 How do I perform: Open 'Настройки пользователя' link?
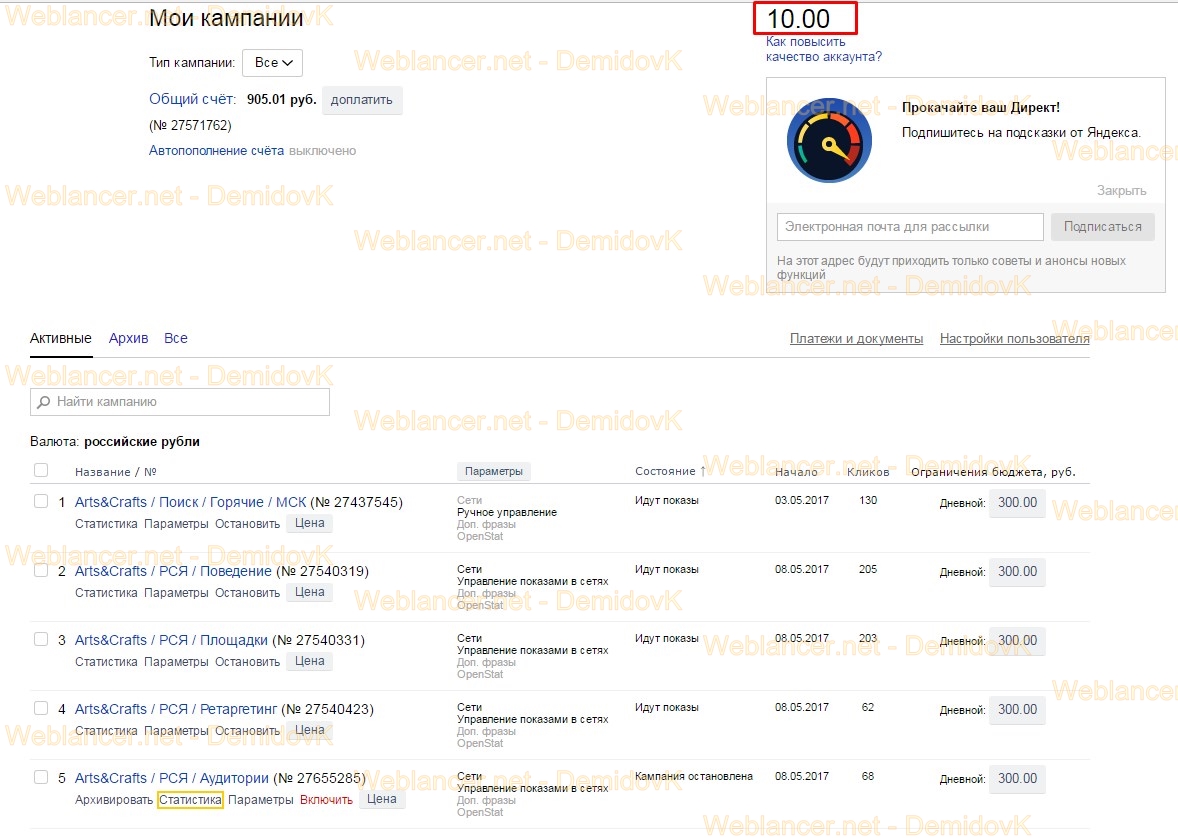click(1014, 339)
